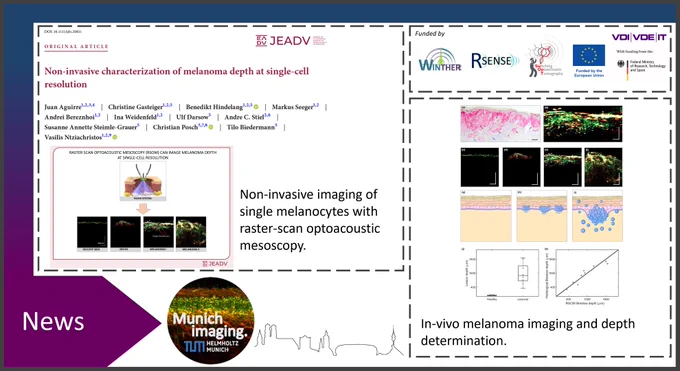680x371 pixels.
Task: Open the healthy skin layer schematic
Action: point(486,215)
